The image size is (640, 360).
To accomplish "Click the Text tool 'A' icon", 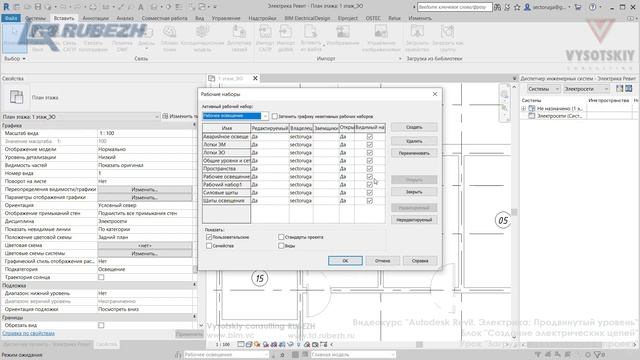I will click(140, 7).
